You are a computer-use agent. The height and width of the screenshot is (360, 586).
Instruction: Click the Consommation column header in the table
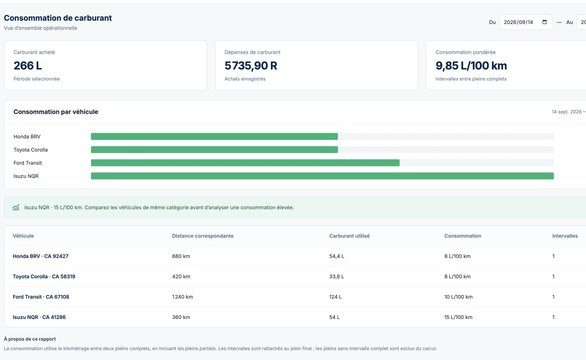(463, 236)
